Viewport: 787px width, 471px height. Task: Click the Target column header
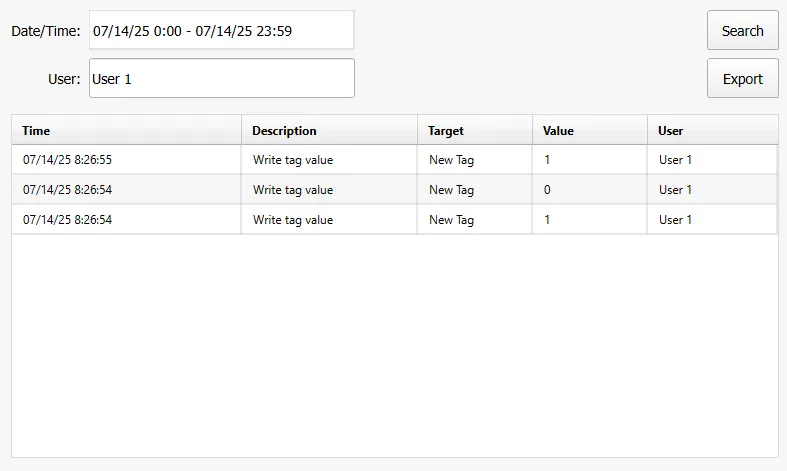click(474, 131)
